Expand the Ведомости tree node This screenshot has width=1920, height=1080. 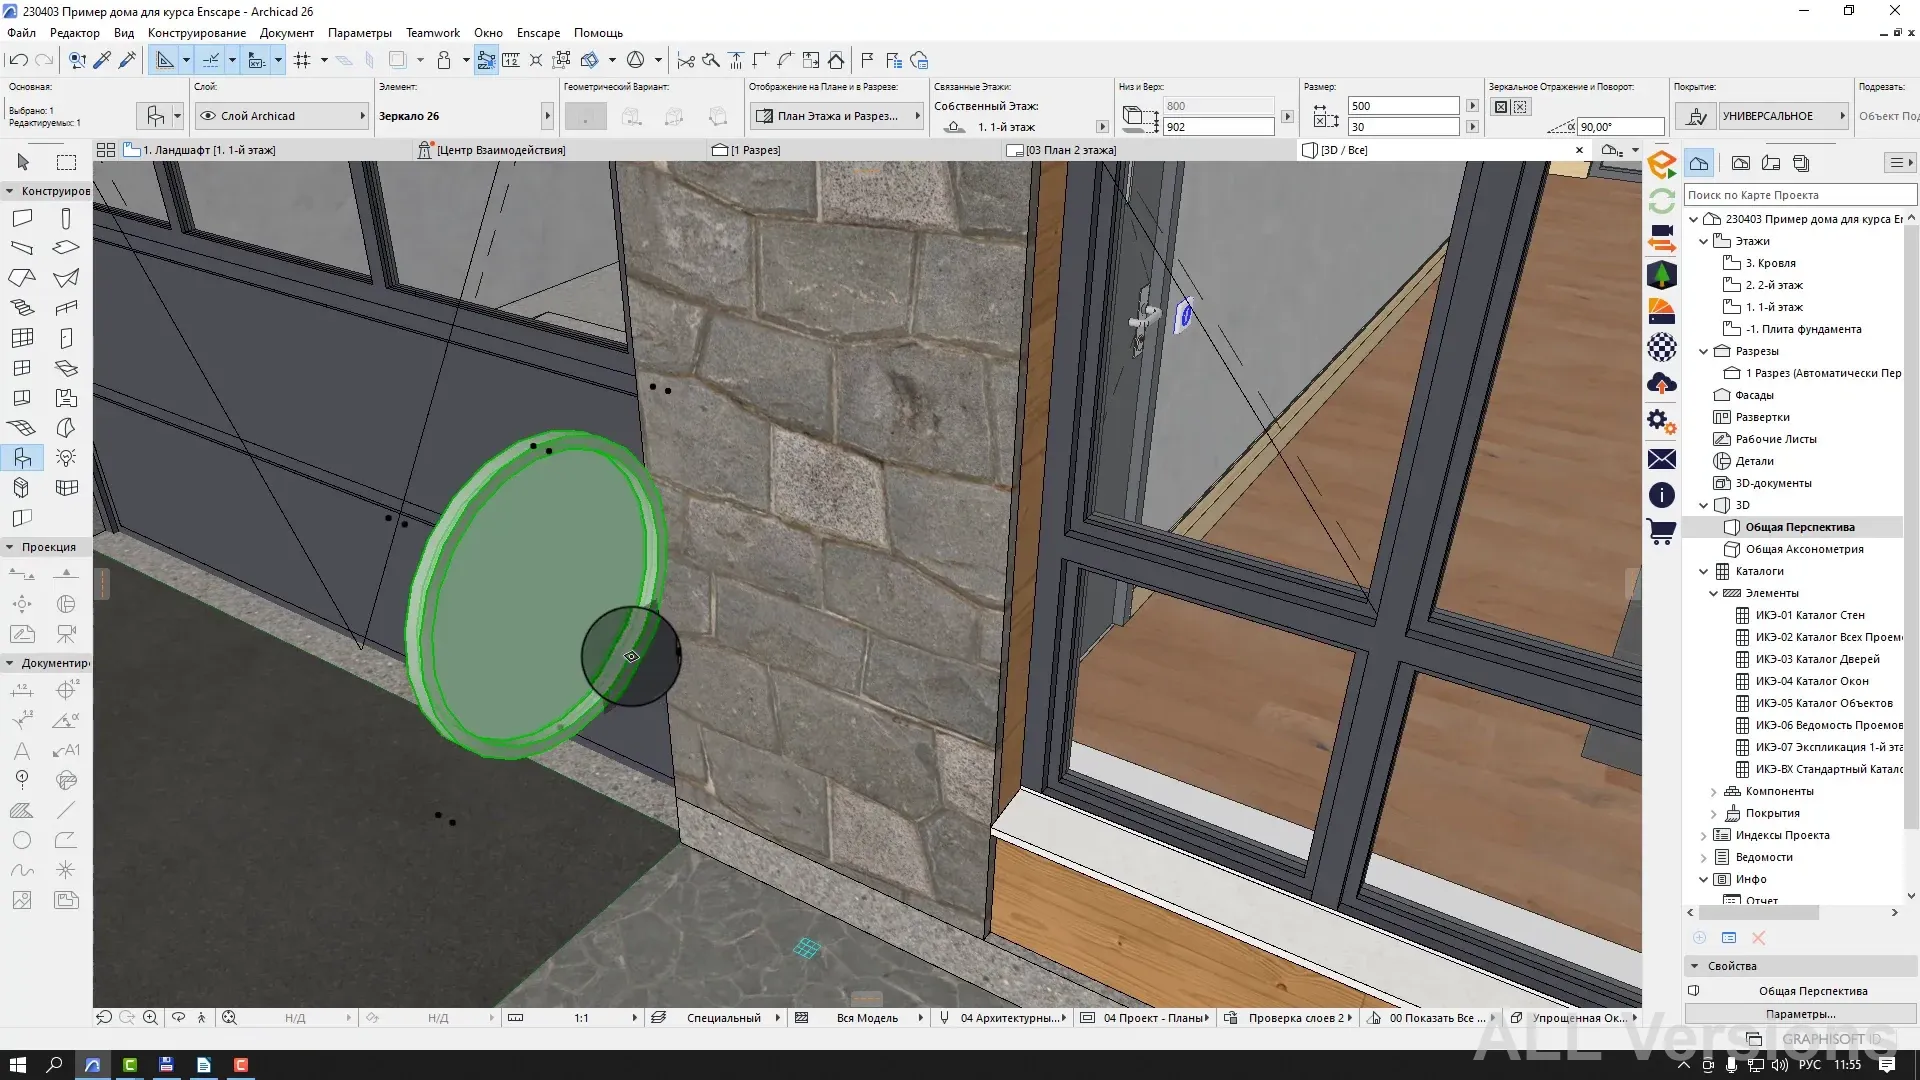coord(1704,857)
